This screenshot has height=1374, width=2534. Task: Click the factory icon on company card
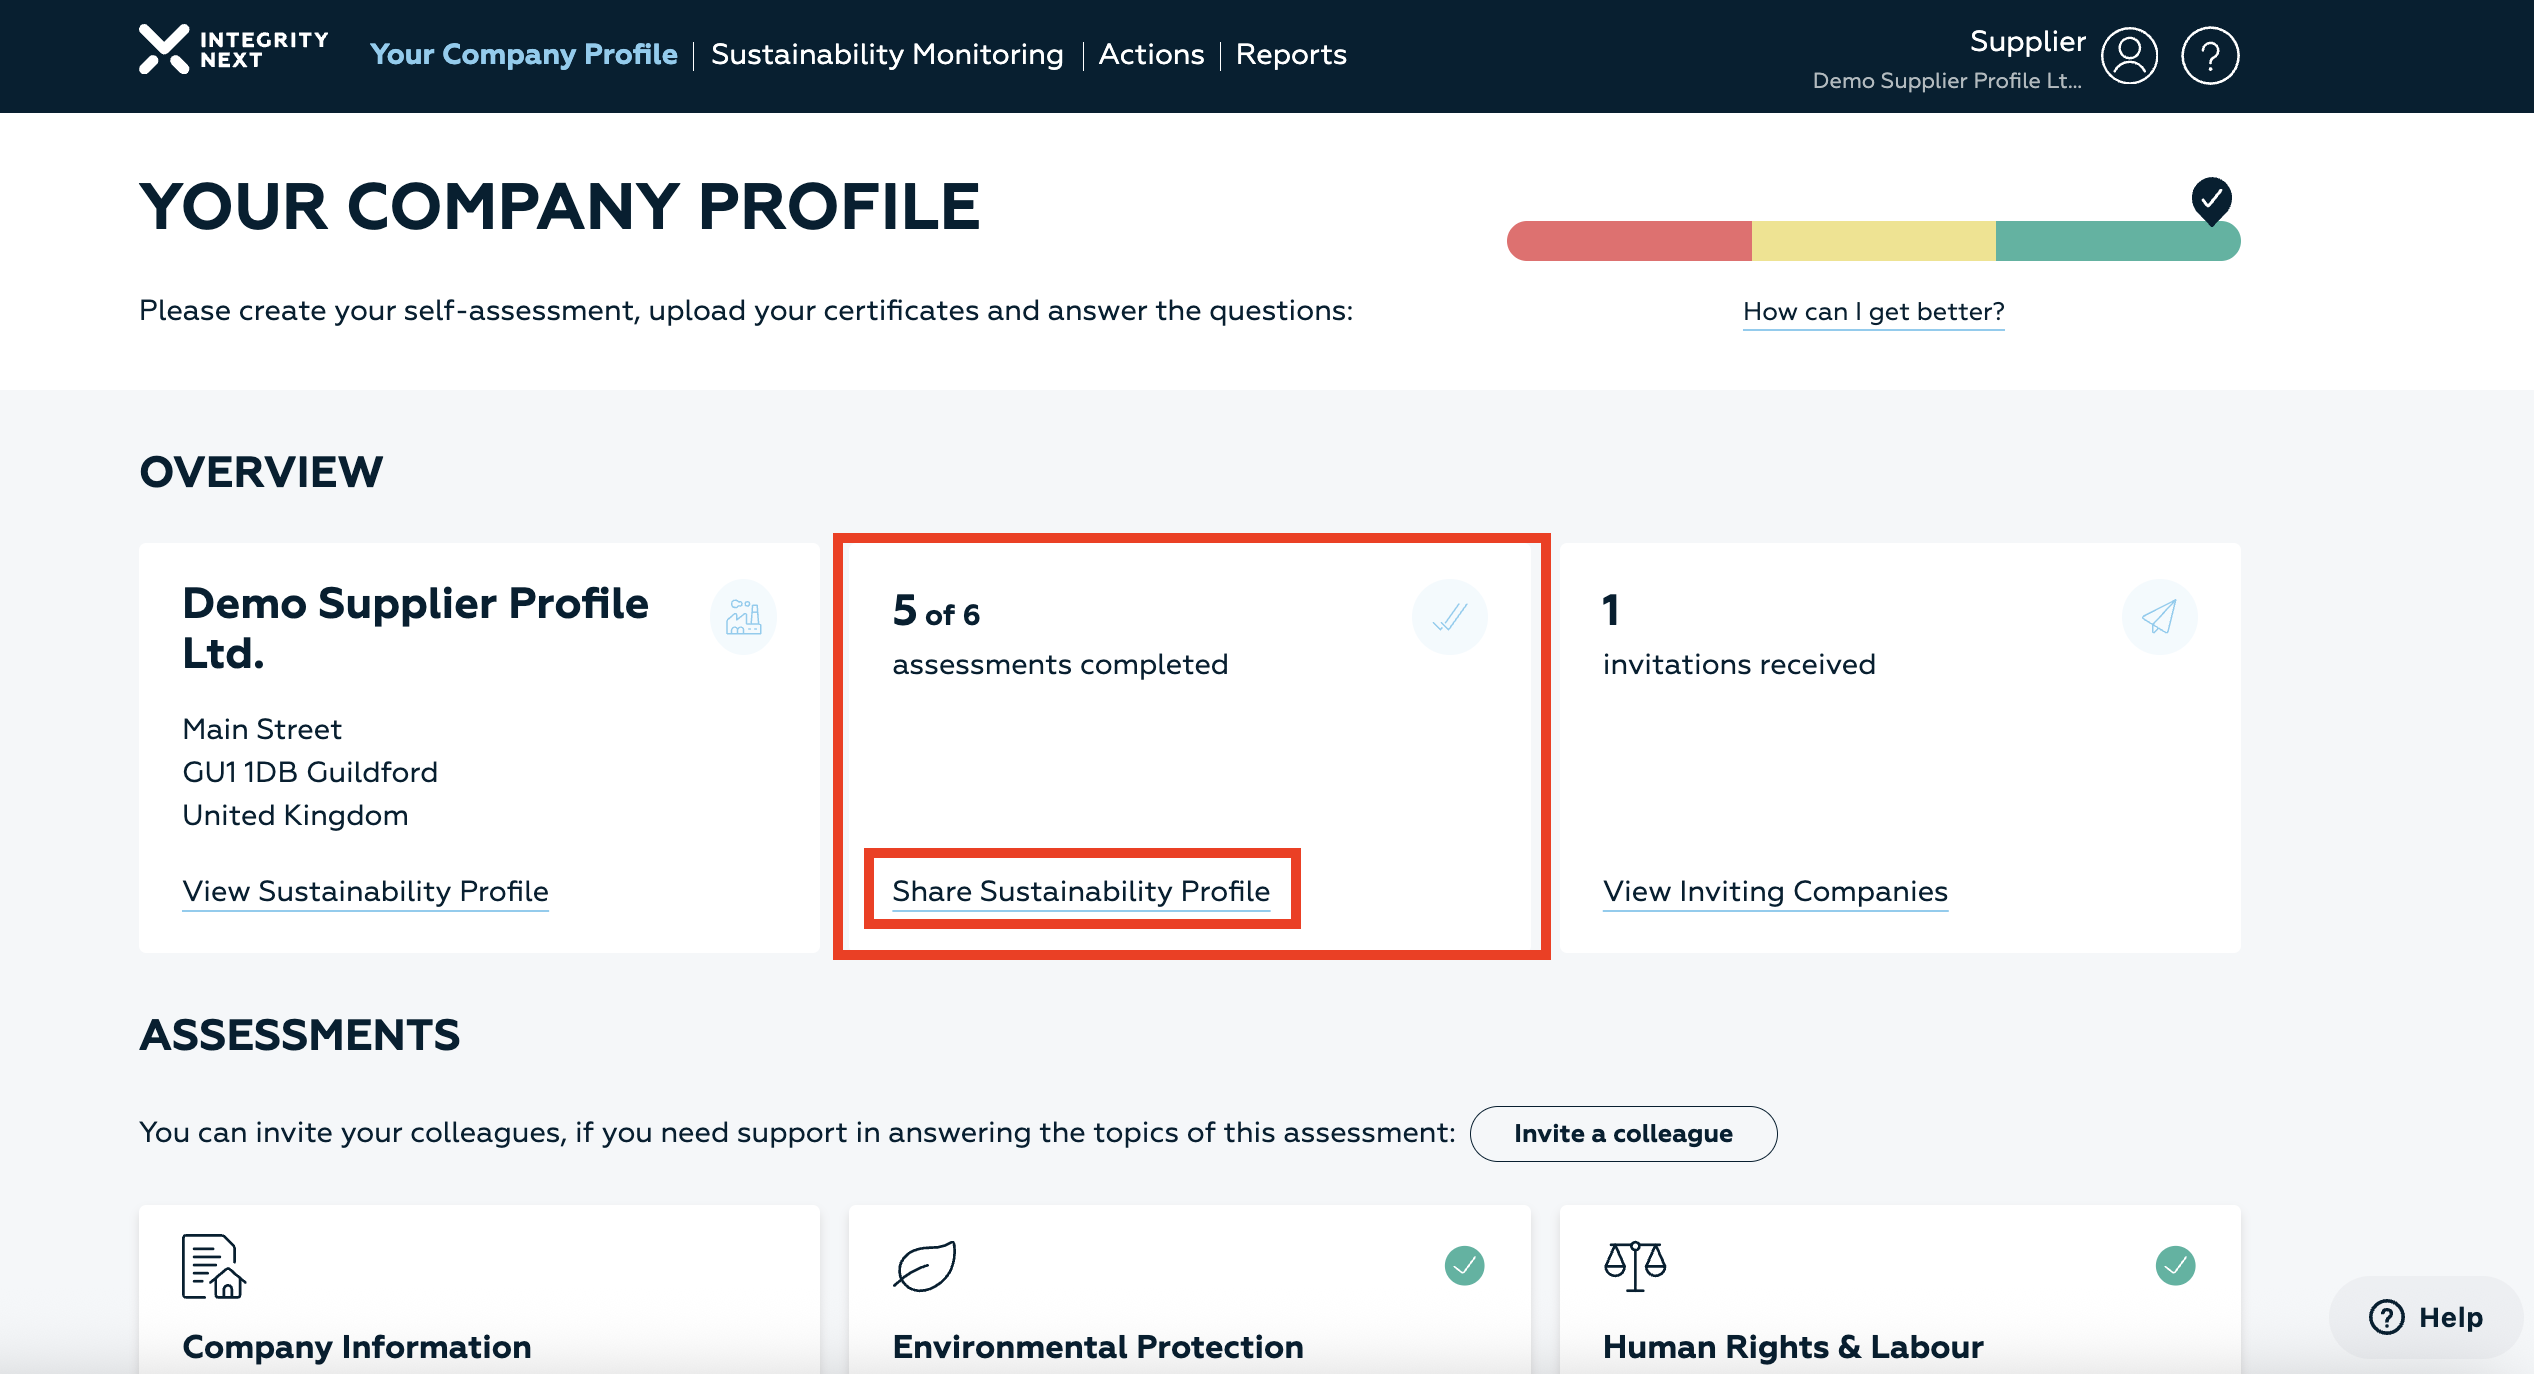coord(743,617)
